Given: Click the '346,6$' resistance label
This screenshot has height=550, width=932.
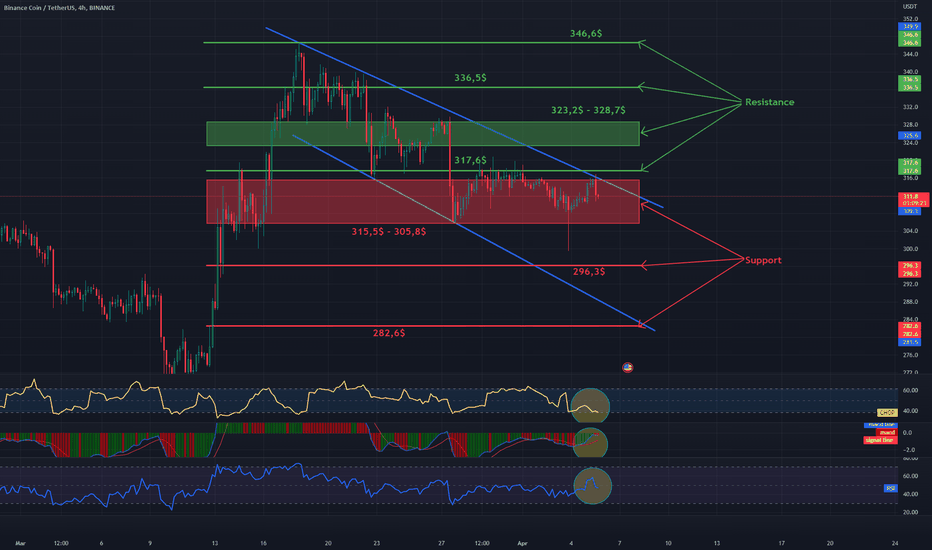Looking at the screenshot, I should [585, 34].
